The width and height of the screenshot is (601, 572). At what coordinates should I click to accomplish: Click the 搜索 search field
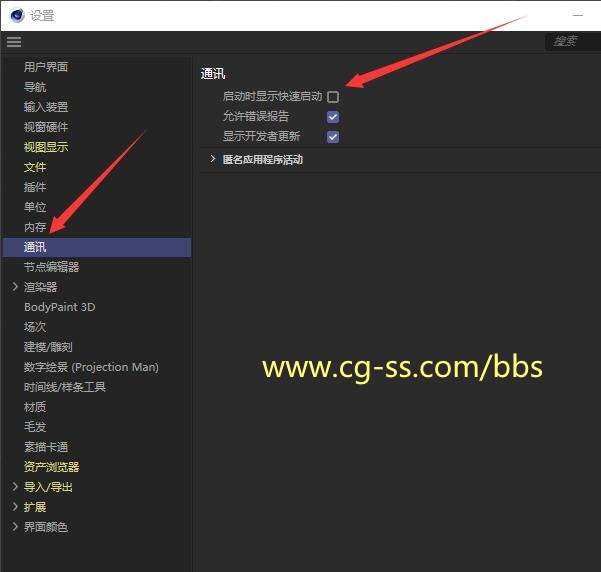point(573,41)
